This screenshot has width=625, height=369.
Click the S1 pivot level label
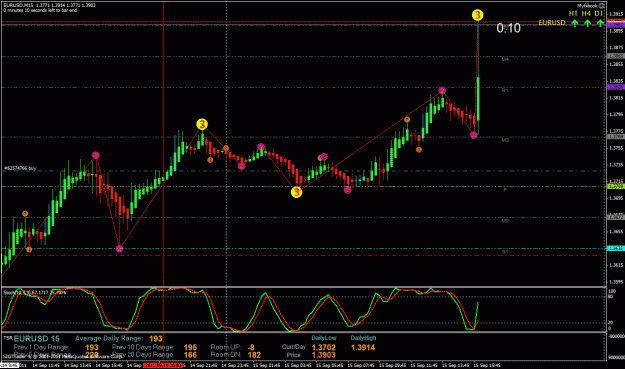pos(505,252)
